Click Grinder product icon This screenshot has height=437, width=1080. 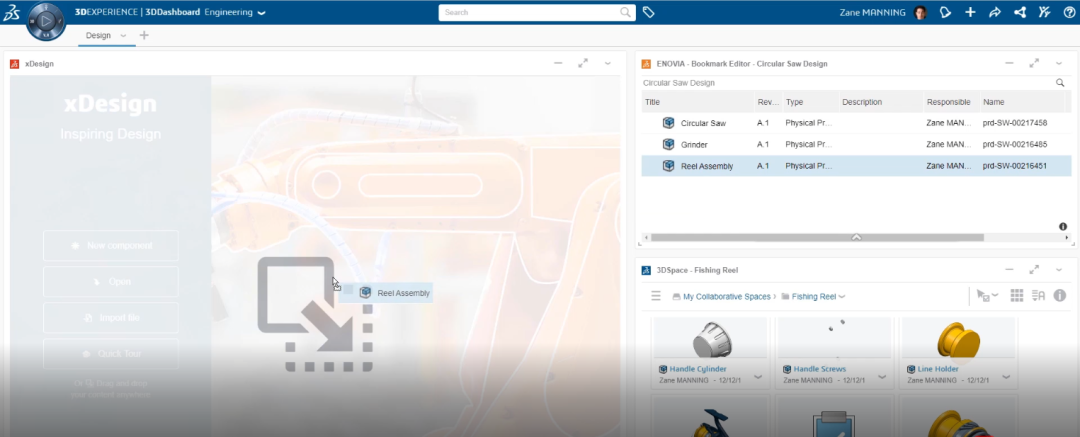[668, 145]
